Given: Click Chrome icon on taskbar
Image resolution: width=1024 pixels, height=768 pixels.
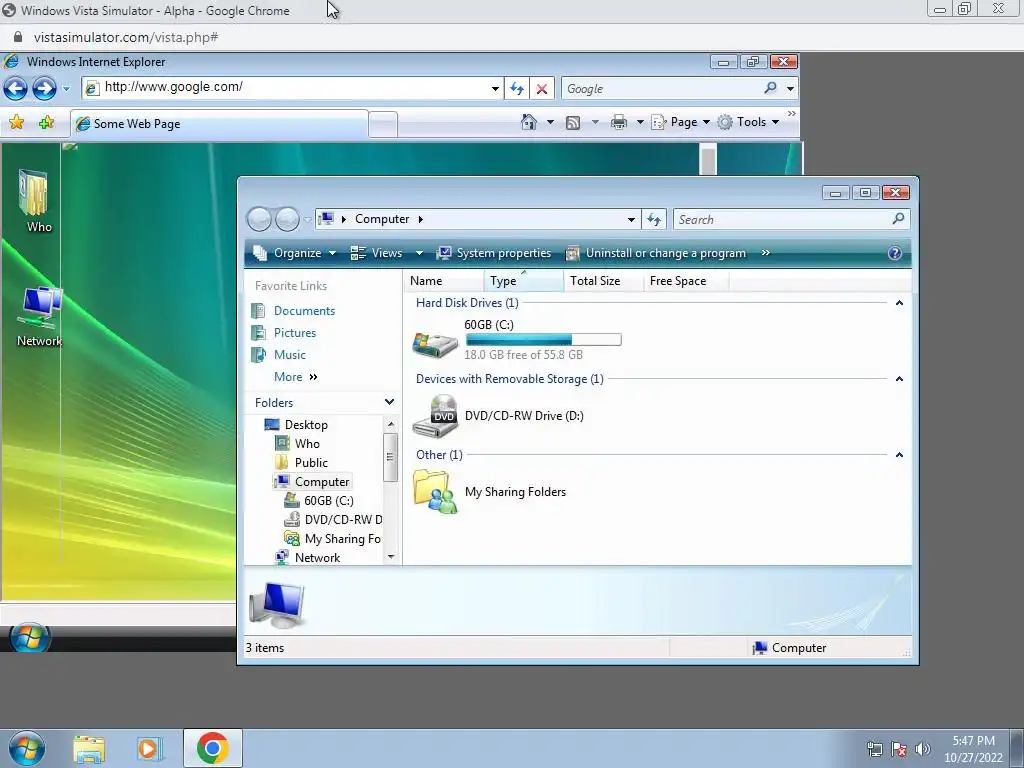Looking at the screenshot, I should point(212,748).
